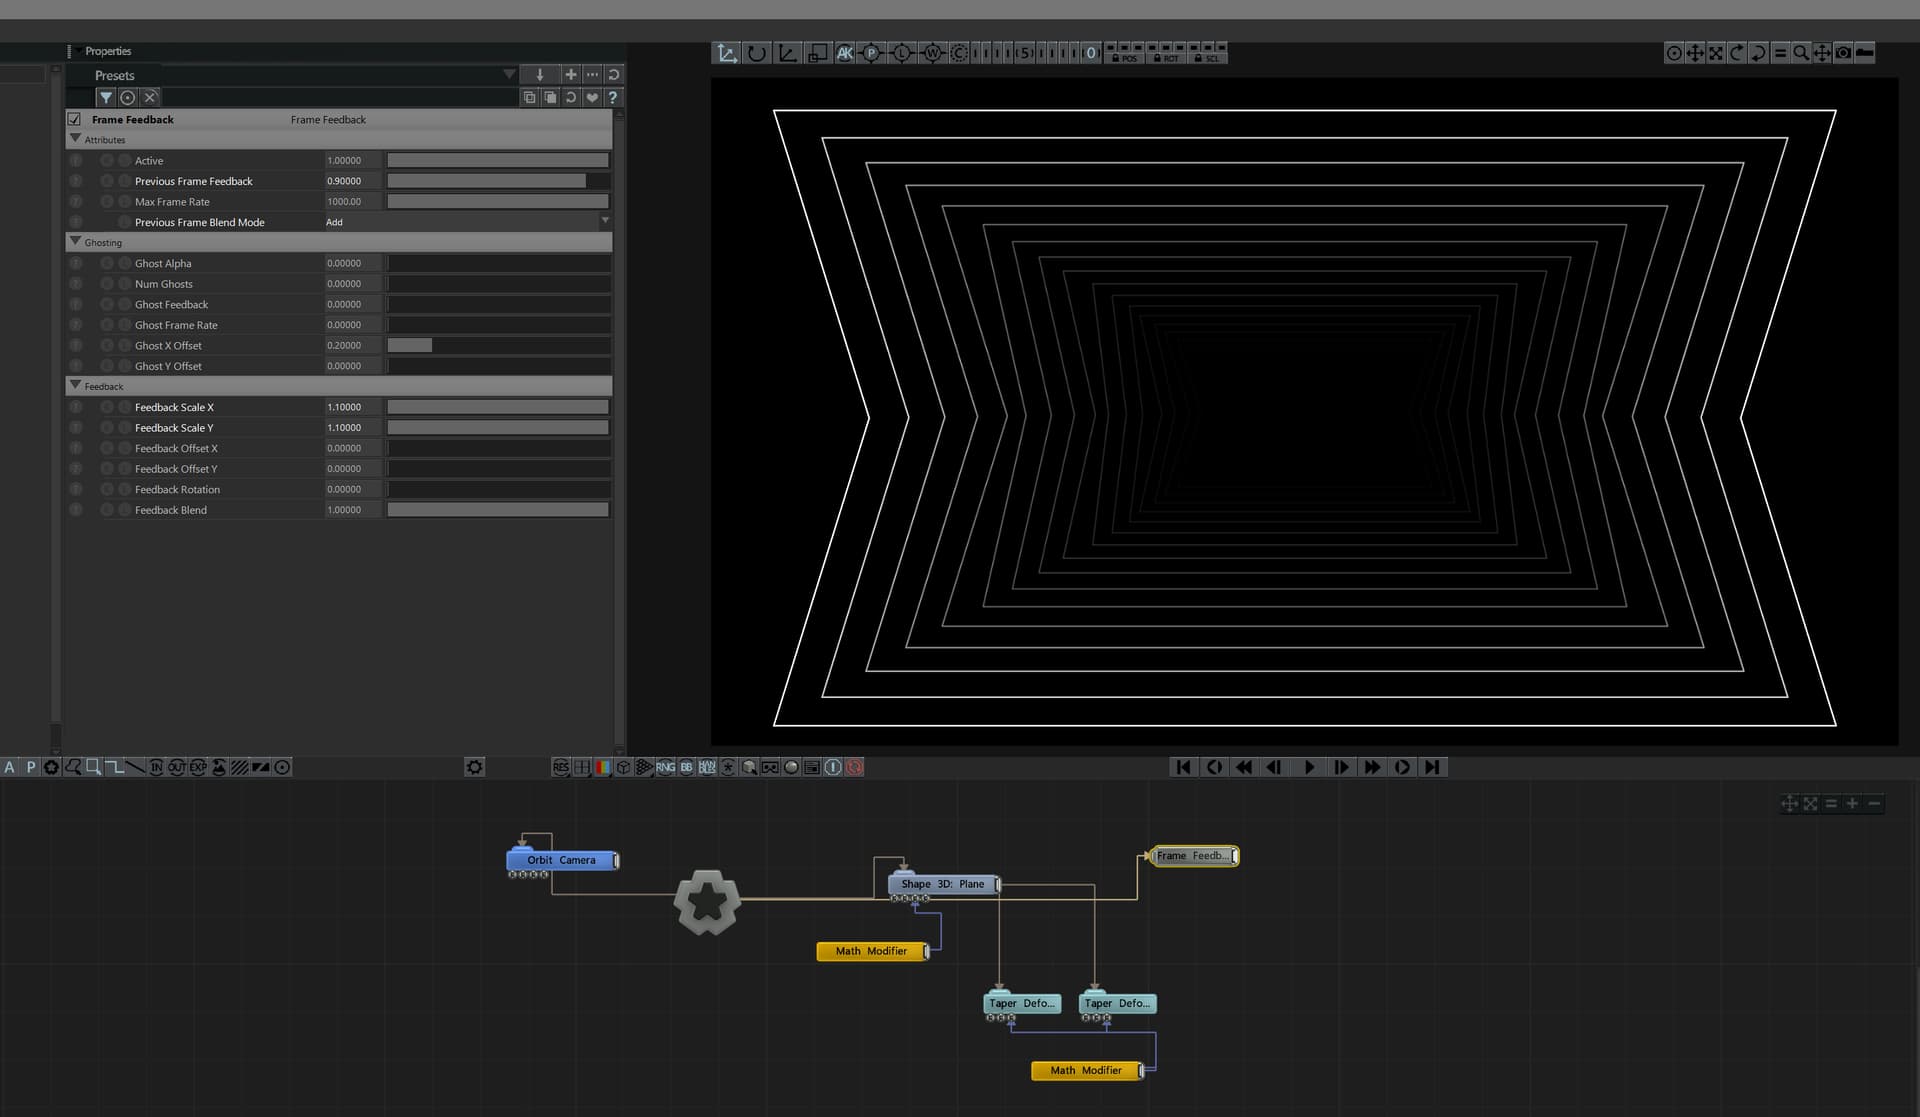This screenshot has width=1920, height=1117.
Task: Click the L local space icon
Action: 902,53
